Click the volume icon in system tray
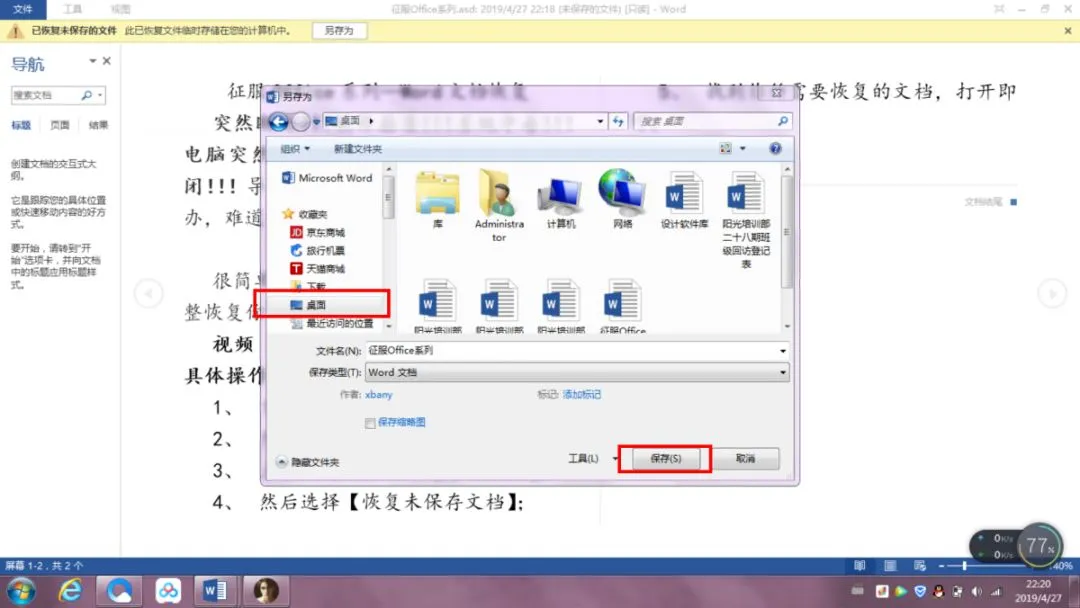The height and width of the screenshot is (608, 1080). click(977, 591)
